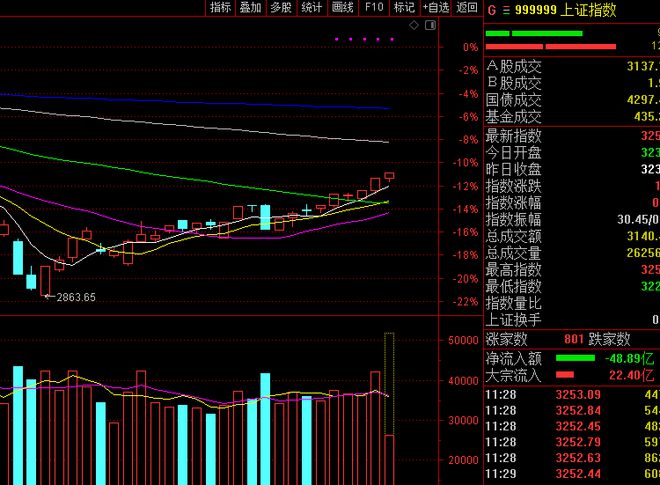Open the 叠加 overlay tool
This screenshot has width=660, height=485.
coord(251,7)
